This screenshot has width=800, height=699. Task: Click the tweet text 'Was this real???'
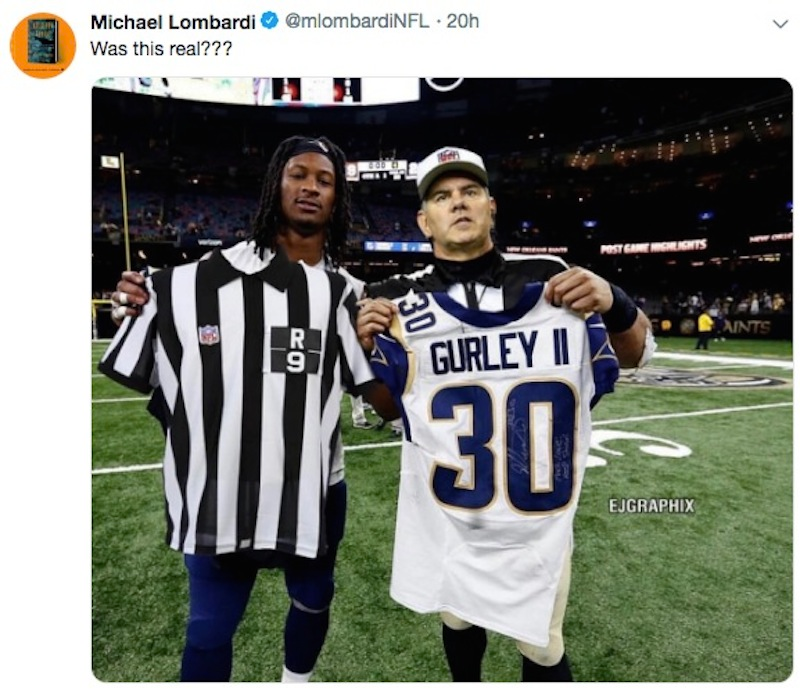tap(161, 49)
